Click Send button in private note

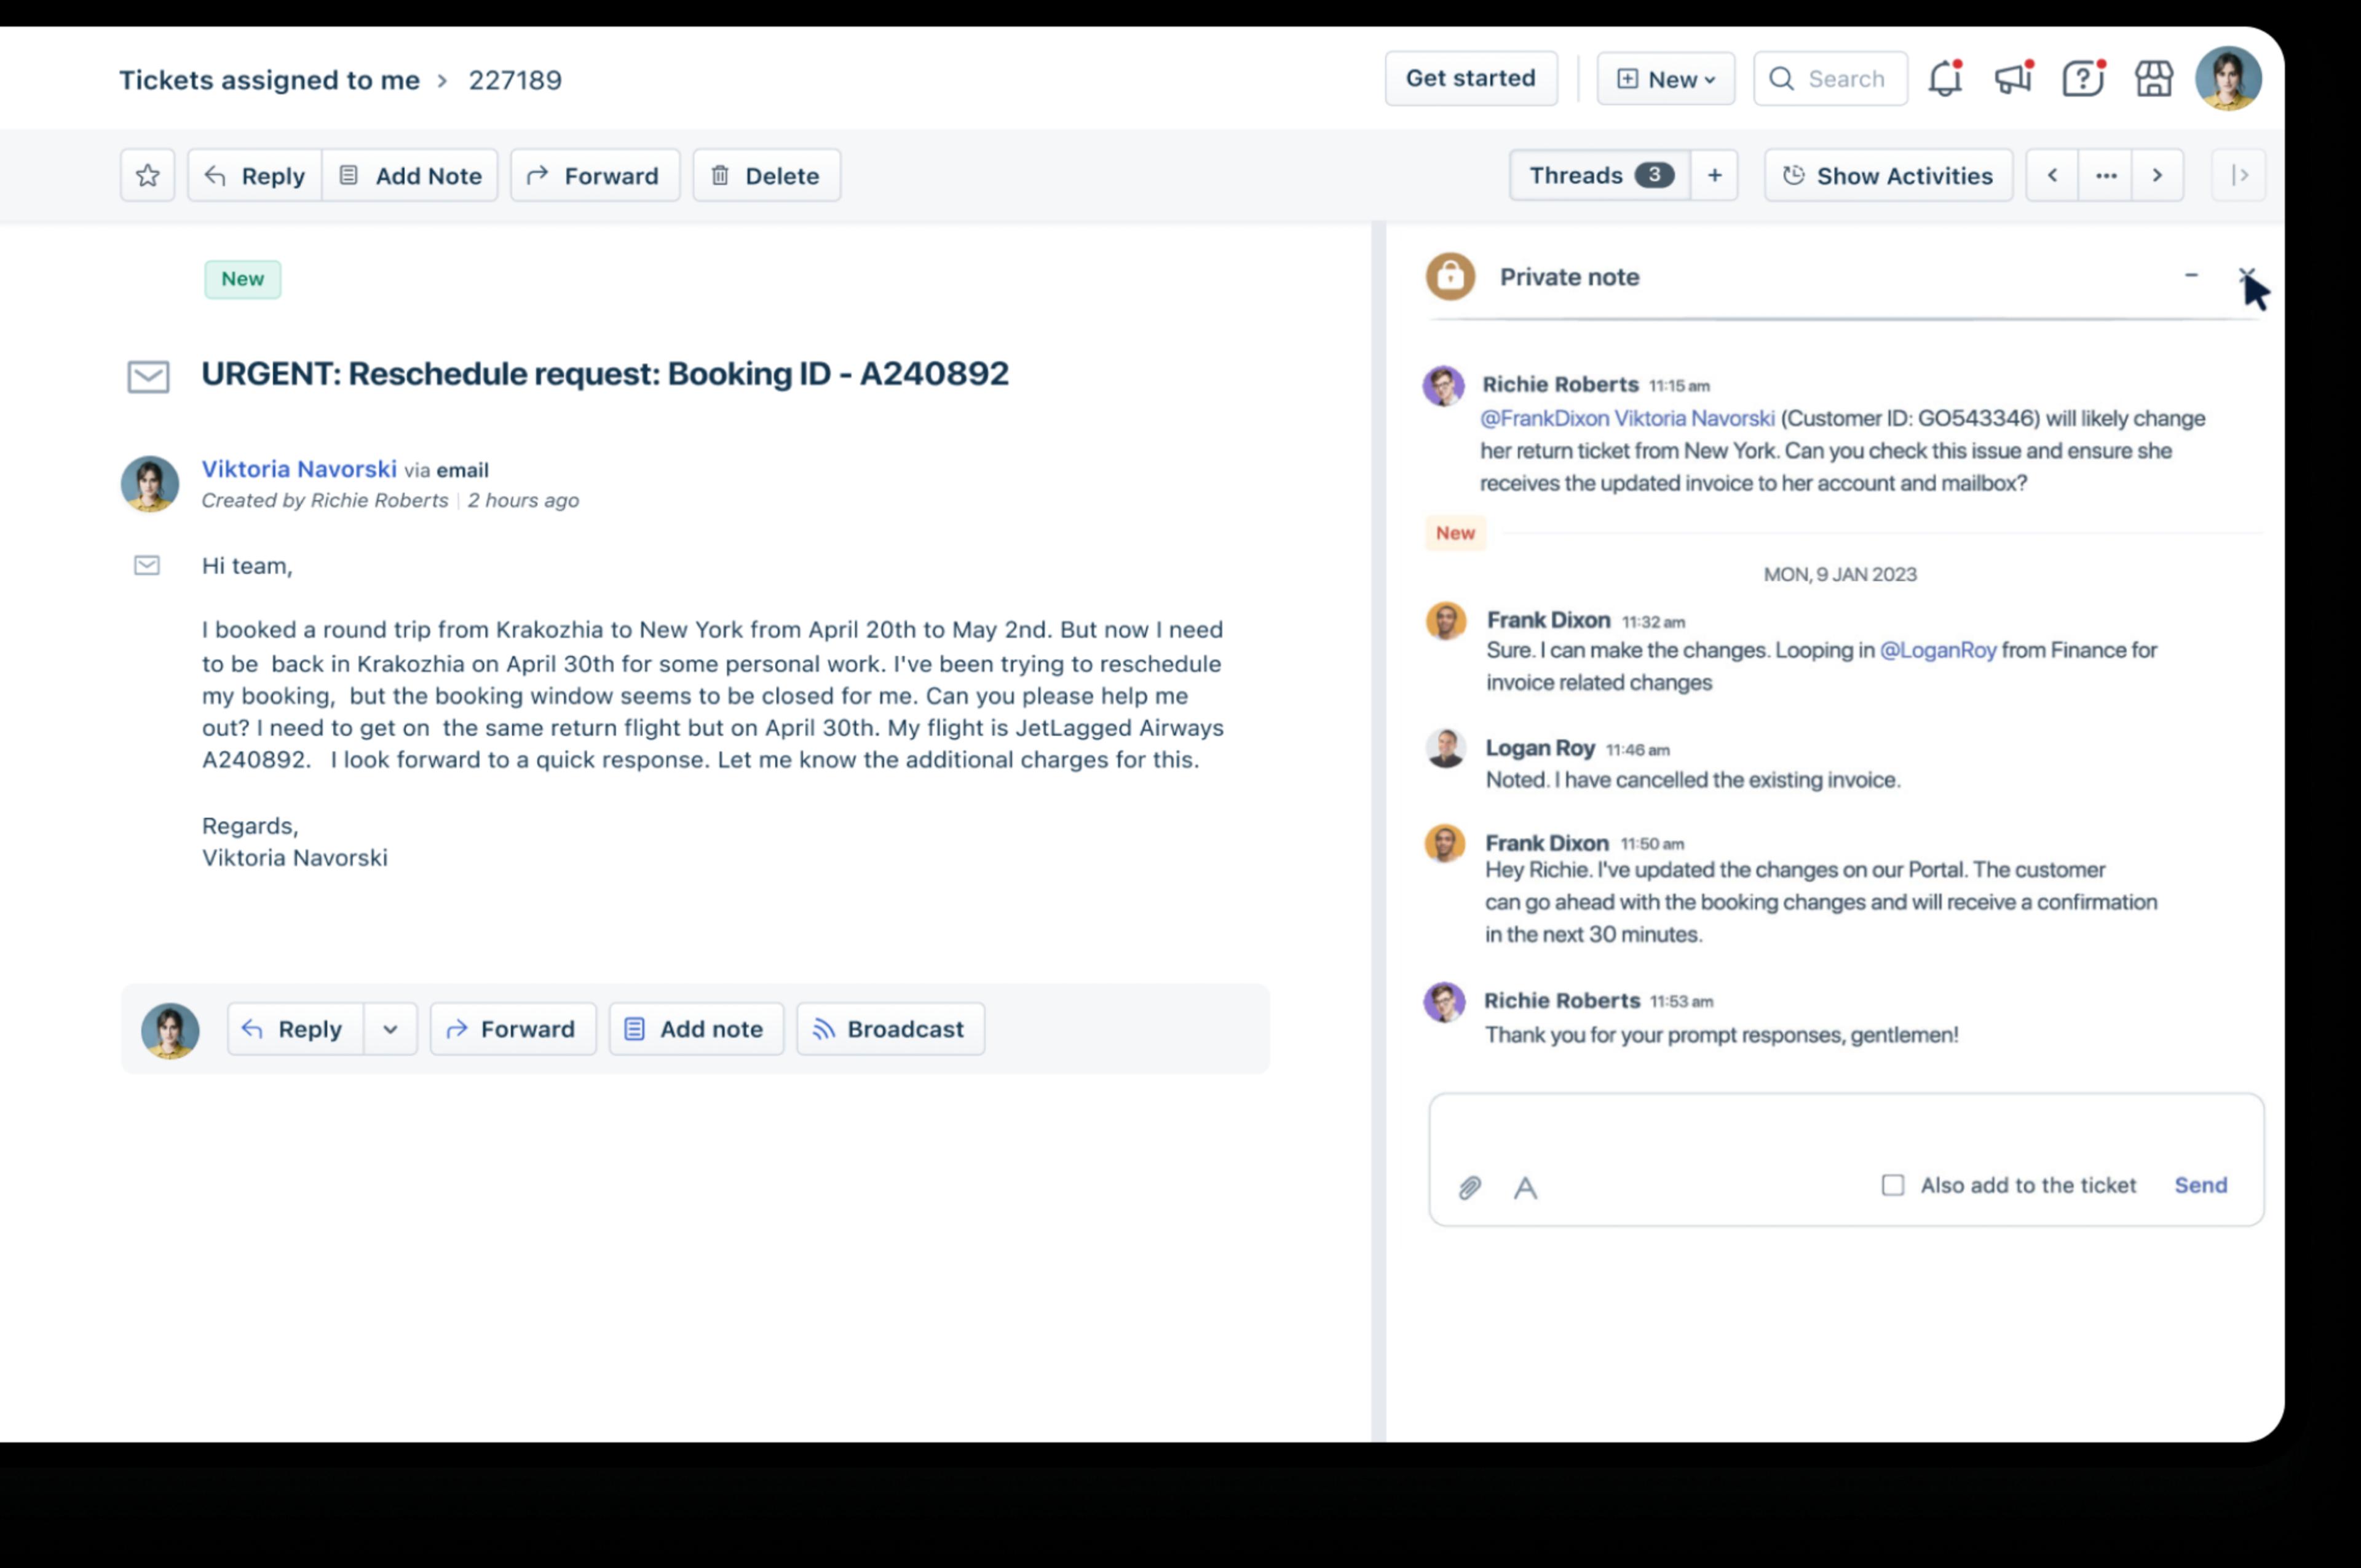(2200, 1185)
